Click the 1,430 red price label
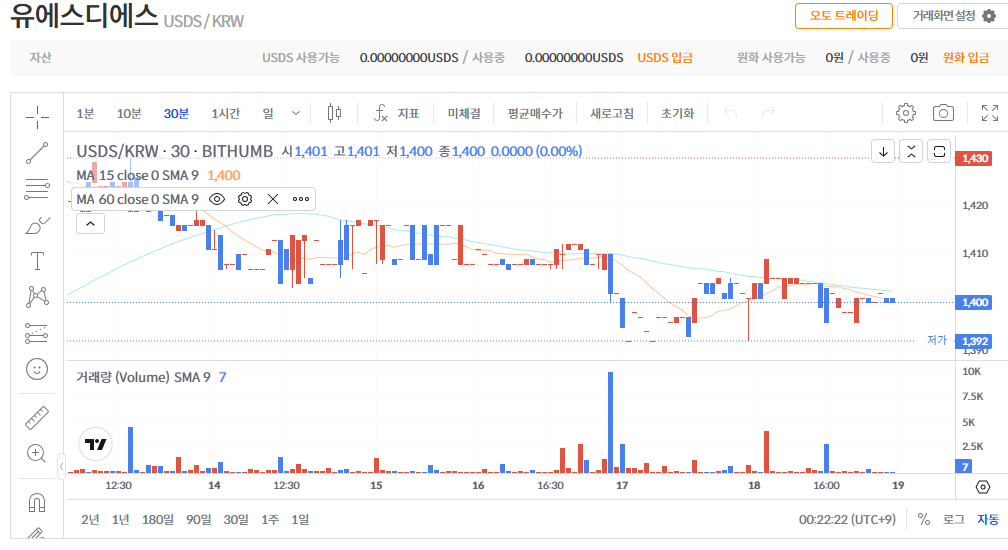Viewport: 1008px width, 550px height. point(975,158)
